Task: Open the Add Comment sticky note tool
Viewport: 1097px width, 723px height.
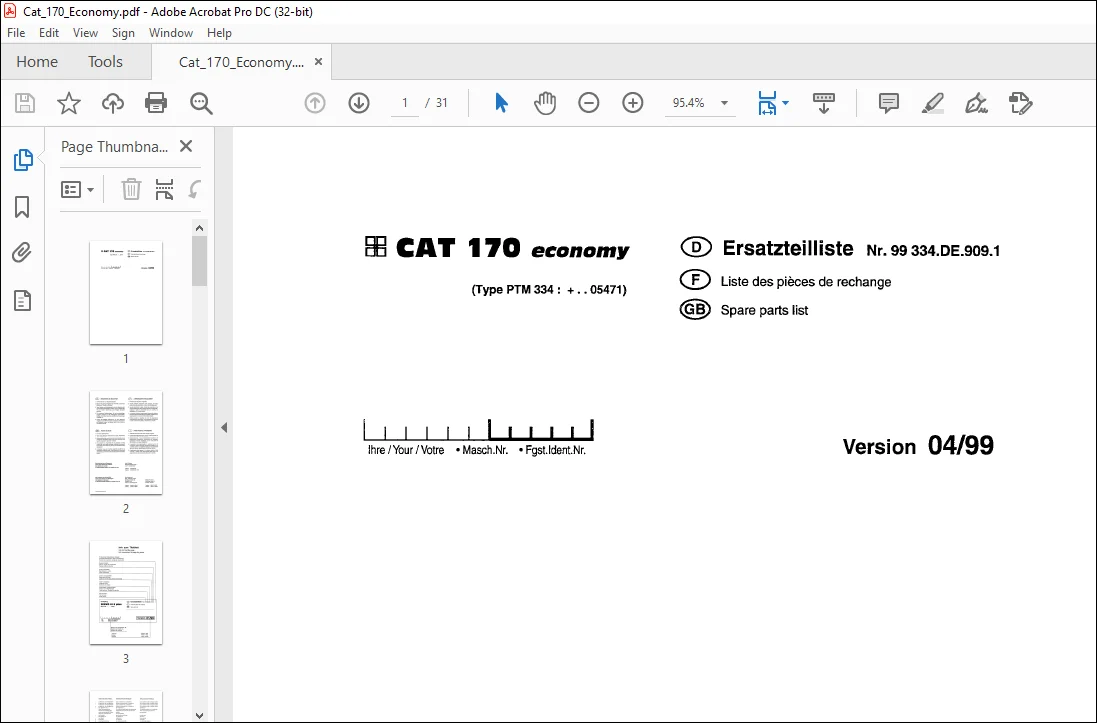Action: (889, 103)
